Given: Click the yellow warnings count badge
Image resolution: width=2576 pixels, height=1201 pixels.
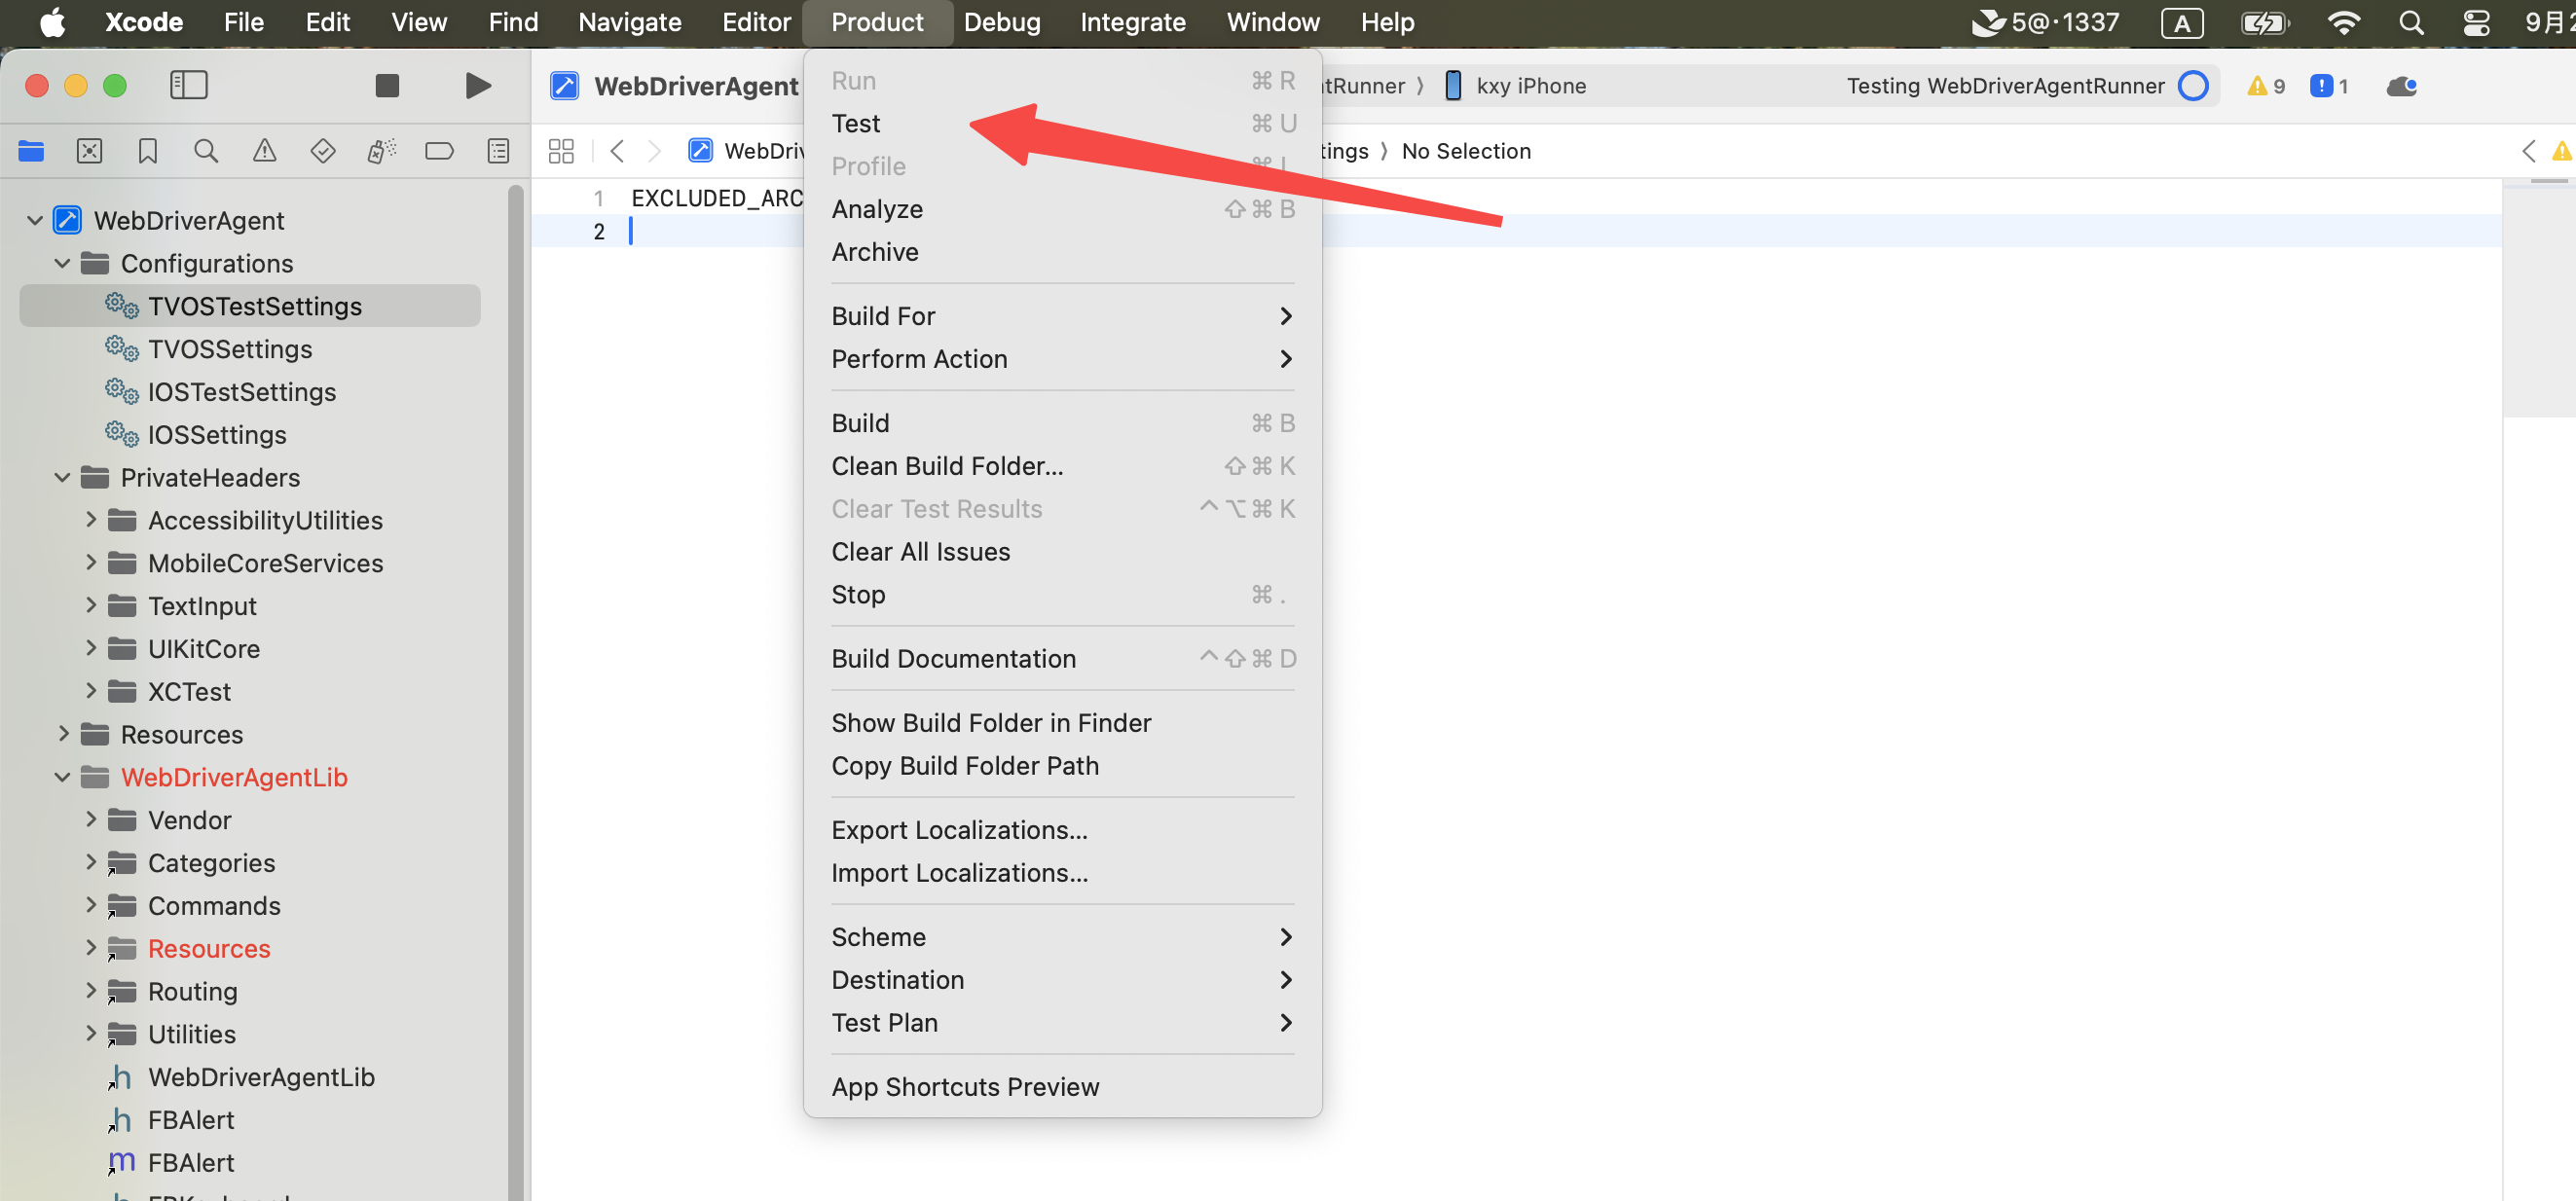Looking at the screenshot, I should pos(2265,86).
